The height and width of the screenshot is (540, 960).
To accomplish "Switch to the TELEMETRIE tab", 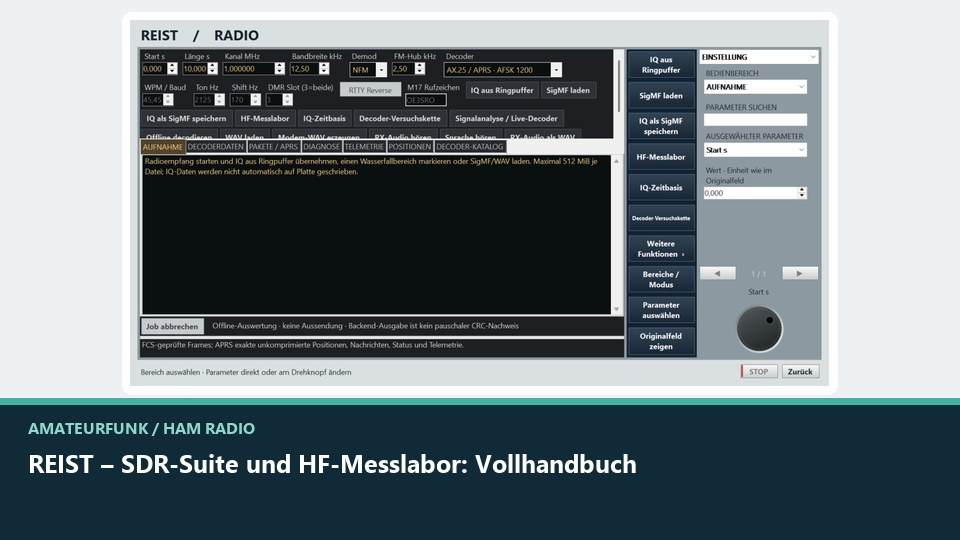I will 364,147.
